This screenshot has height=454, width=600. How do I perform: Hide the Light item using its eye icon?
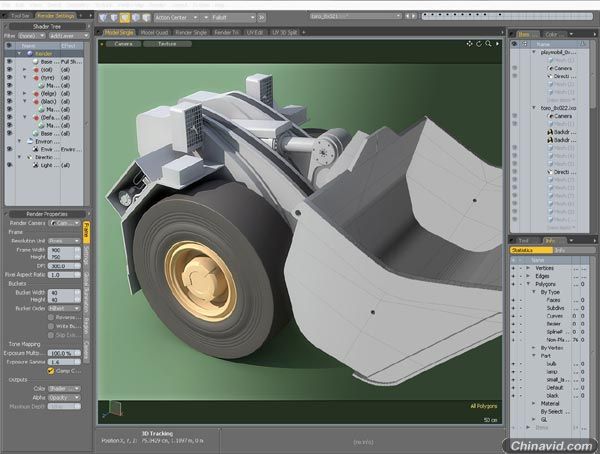(10, 164)
